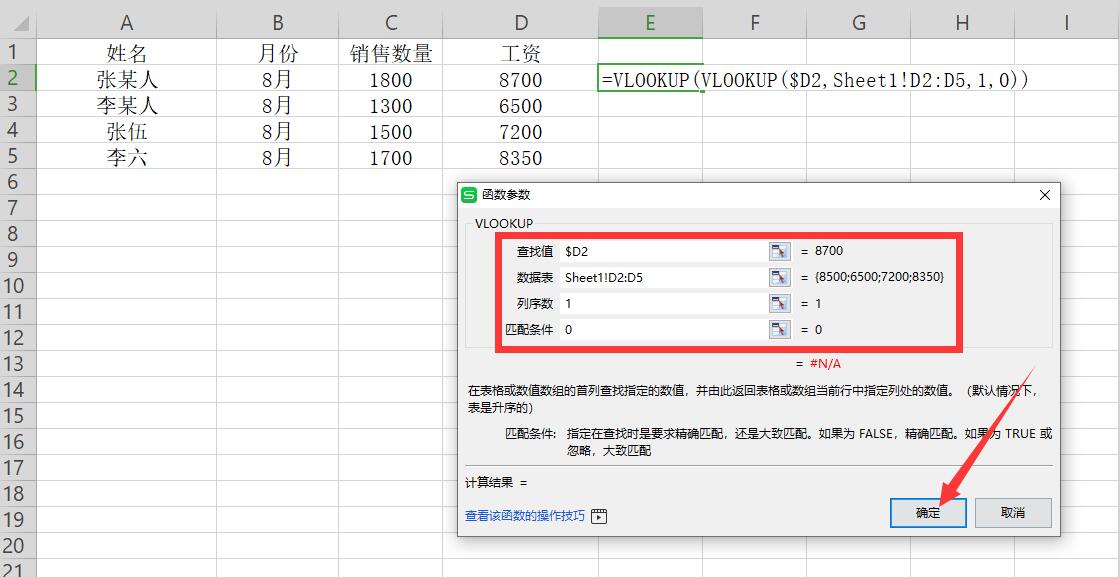
Task: Click cell E2 showing the VLOOKUP formula
Action: click(x=650, y=77)
